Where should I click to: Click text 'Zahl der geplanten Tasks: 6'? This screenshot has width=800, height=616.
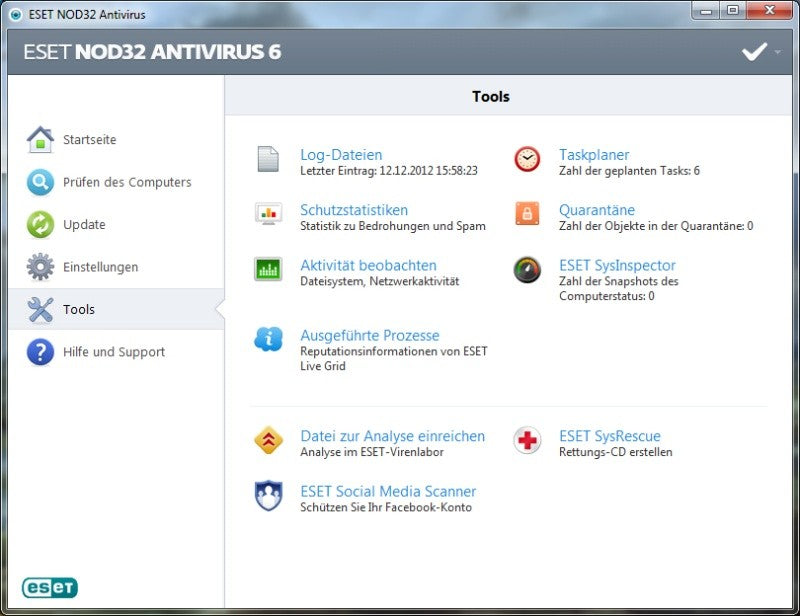coord(629,171)
